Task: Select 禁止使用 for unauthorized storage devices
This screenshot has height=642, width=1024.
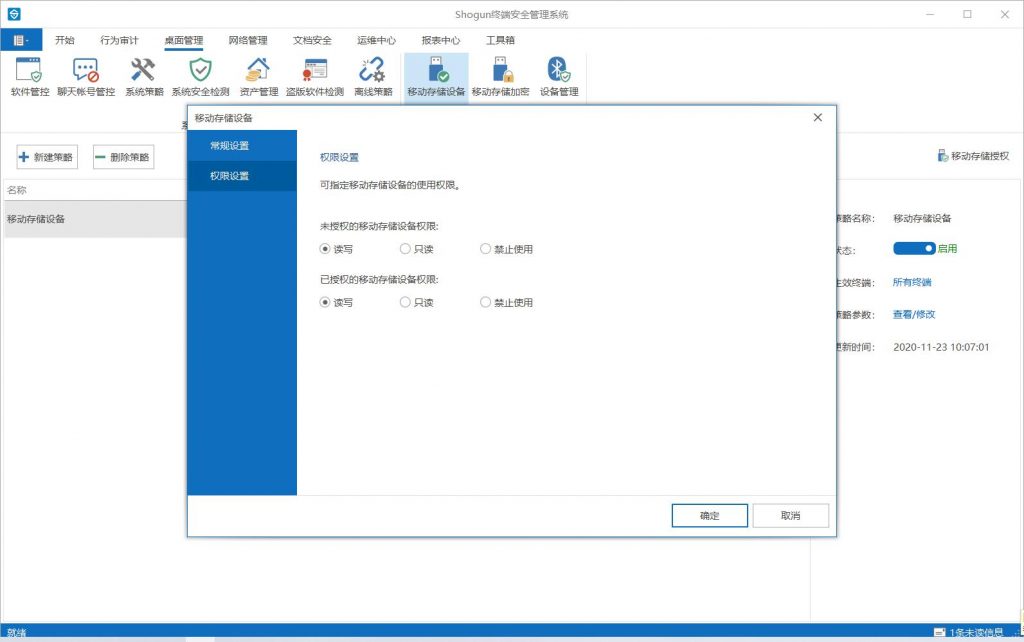Action: click(x=486, y=249)
